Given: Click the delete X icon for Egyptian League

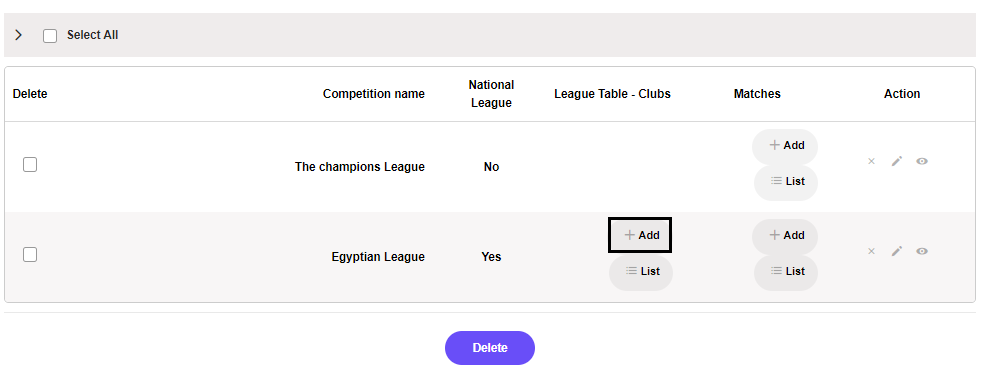Looking at the screenshot, I should (871, 251).
